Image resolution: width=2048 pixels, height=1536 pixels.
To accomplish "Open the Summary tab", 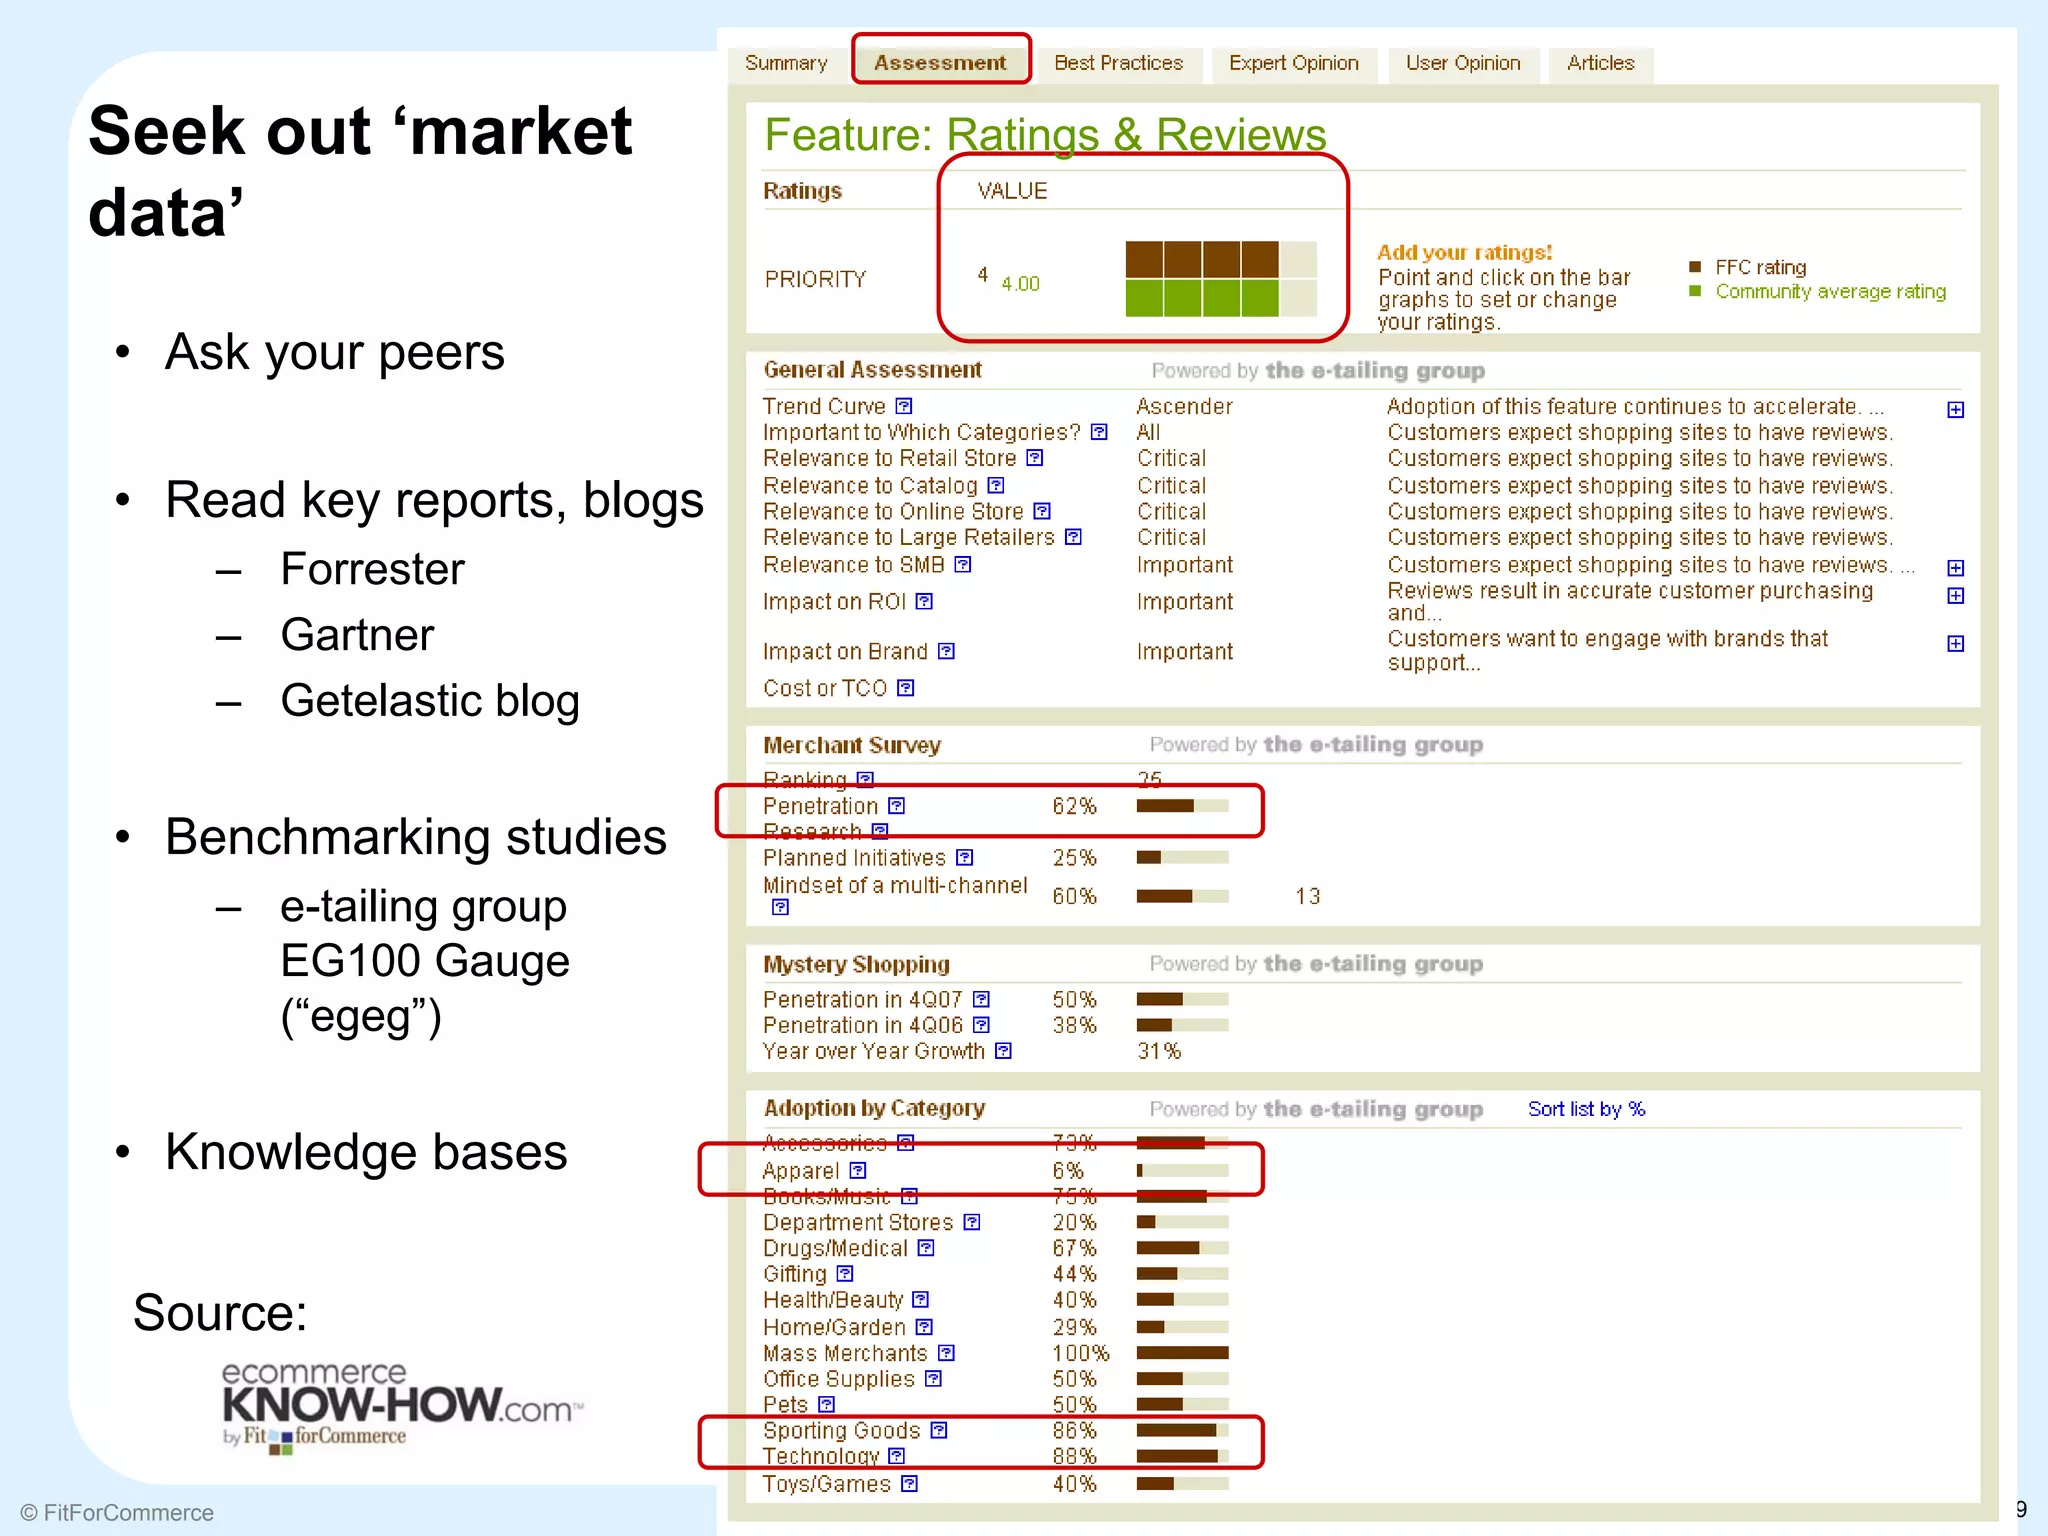I will pyautogui.click(x=786, y=63).
